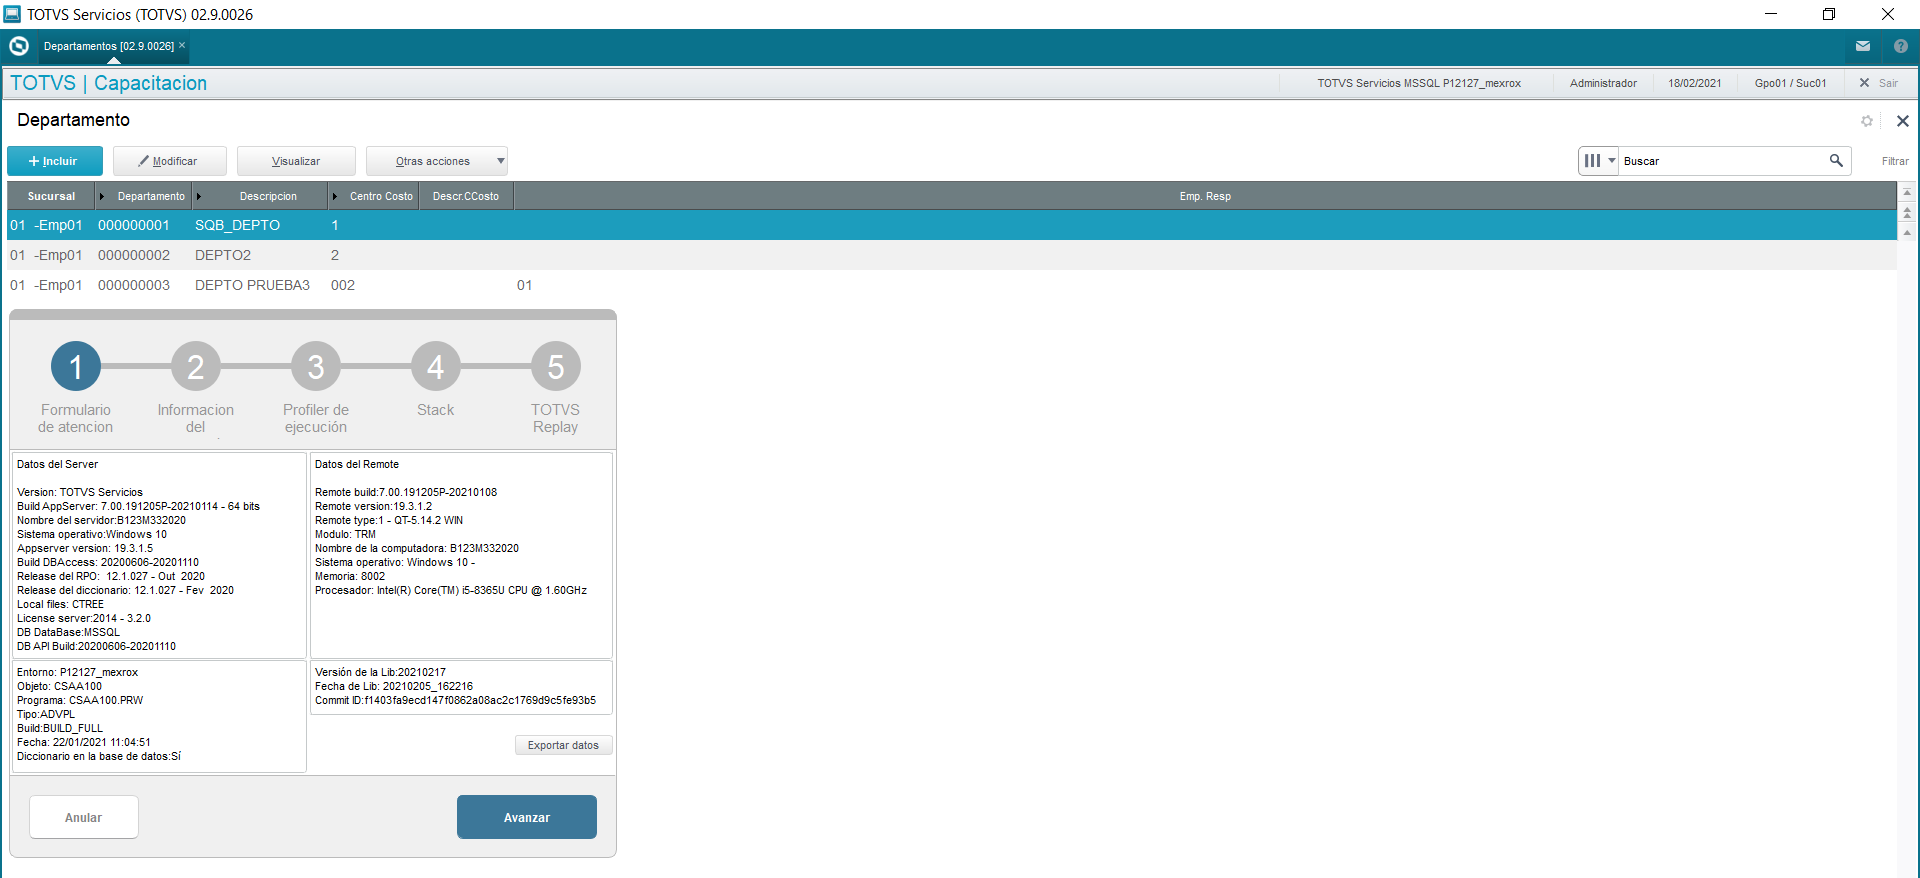This screenshot has height=878, width=1920.
Task: Click the Remote build:7.00.191205P-20210108 line
Action: tap(406, 492)
